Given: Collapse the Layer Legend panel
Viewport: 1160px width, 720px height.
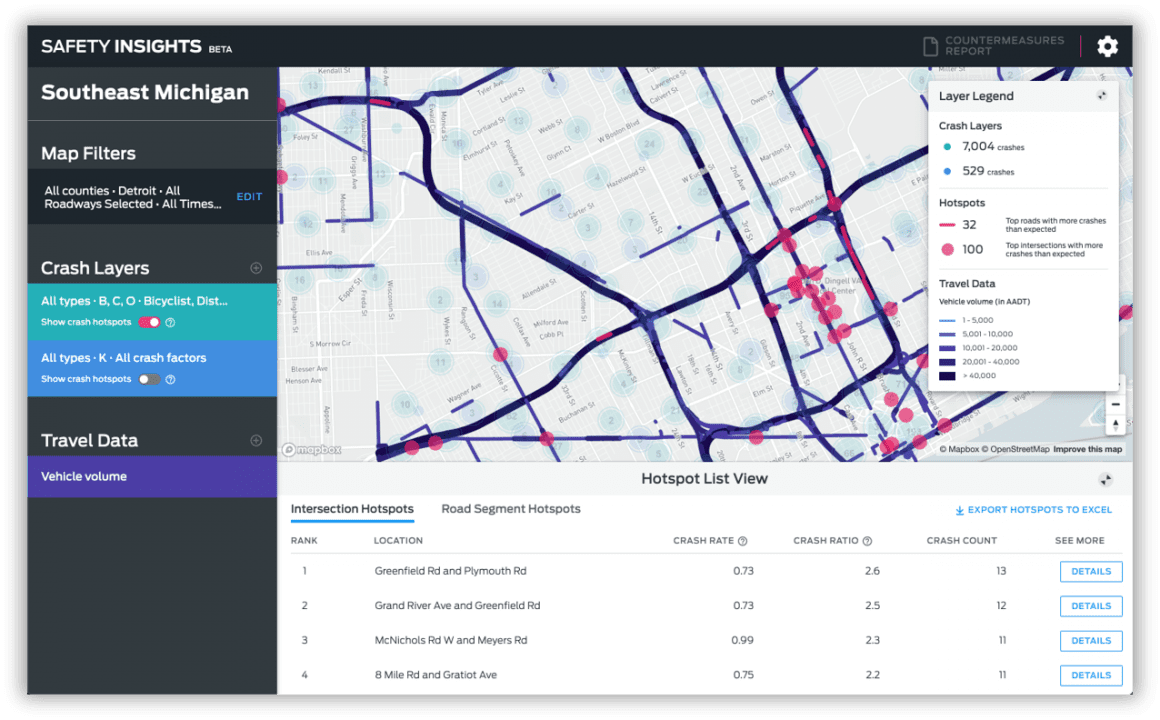Looking at the screenshot, I should coord(1101,96).
